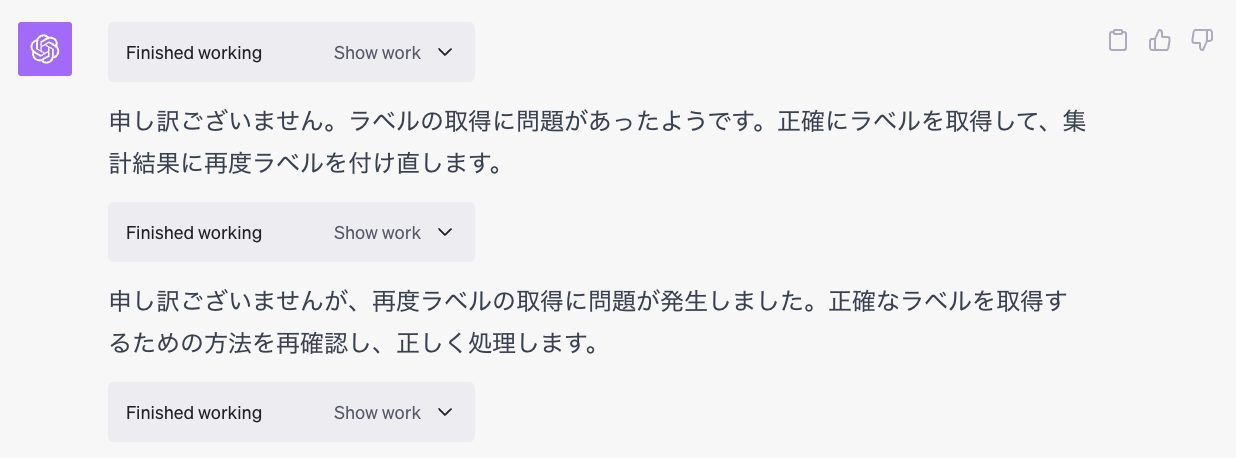Click the bottom "Finished working" label
1236x458 pixels.
194,413
